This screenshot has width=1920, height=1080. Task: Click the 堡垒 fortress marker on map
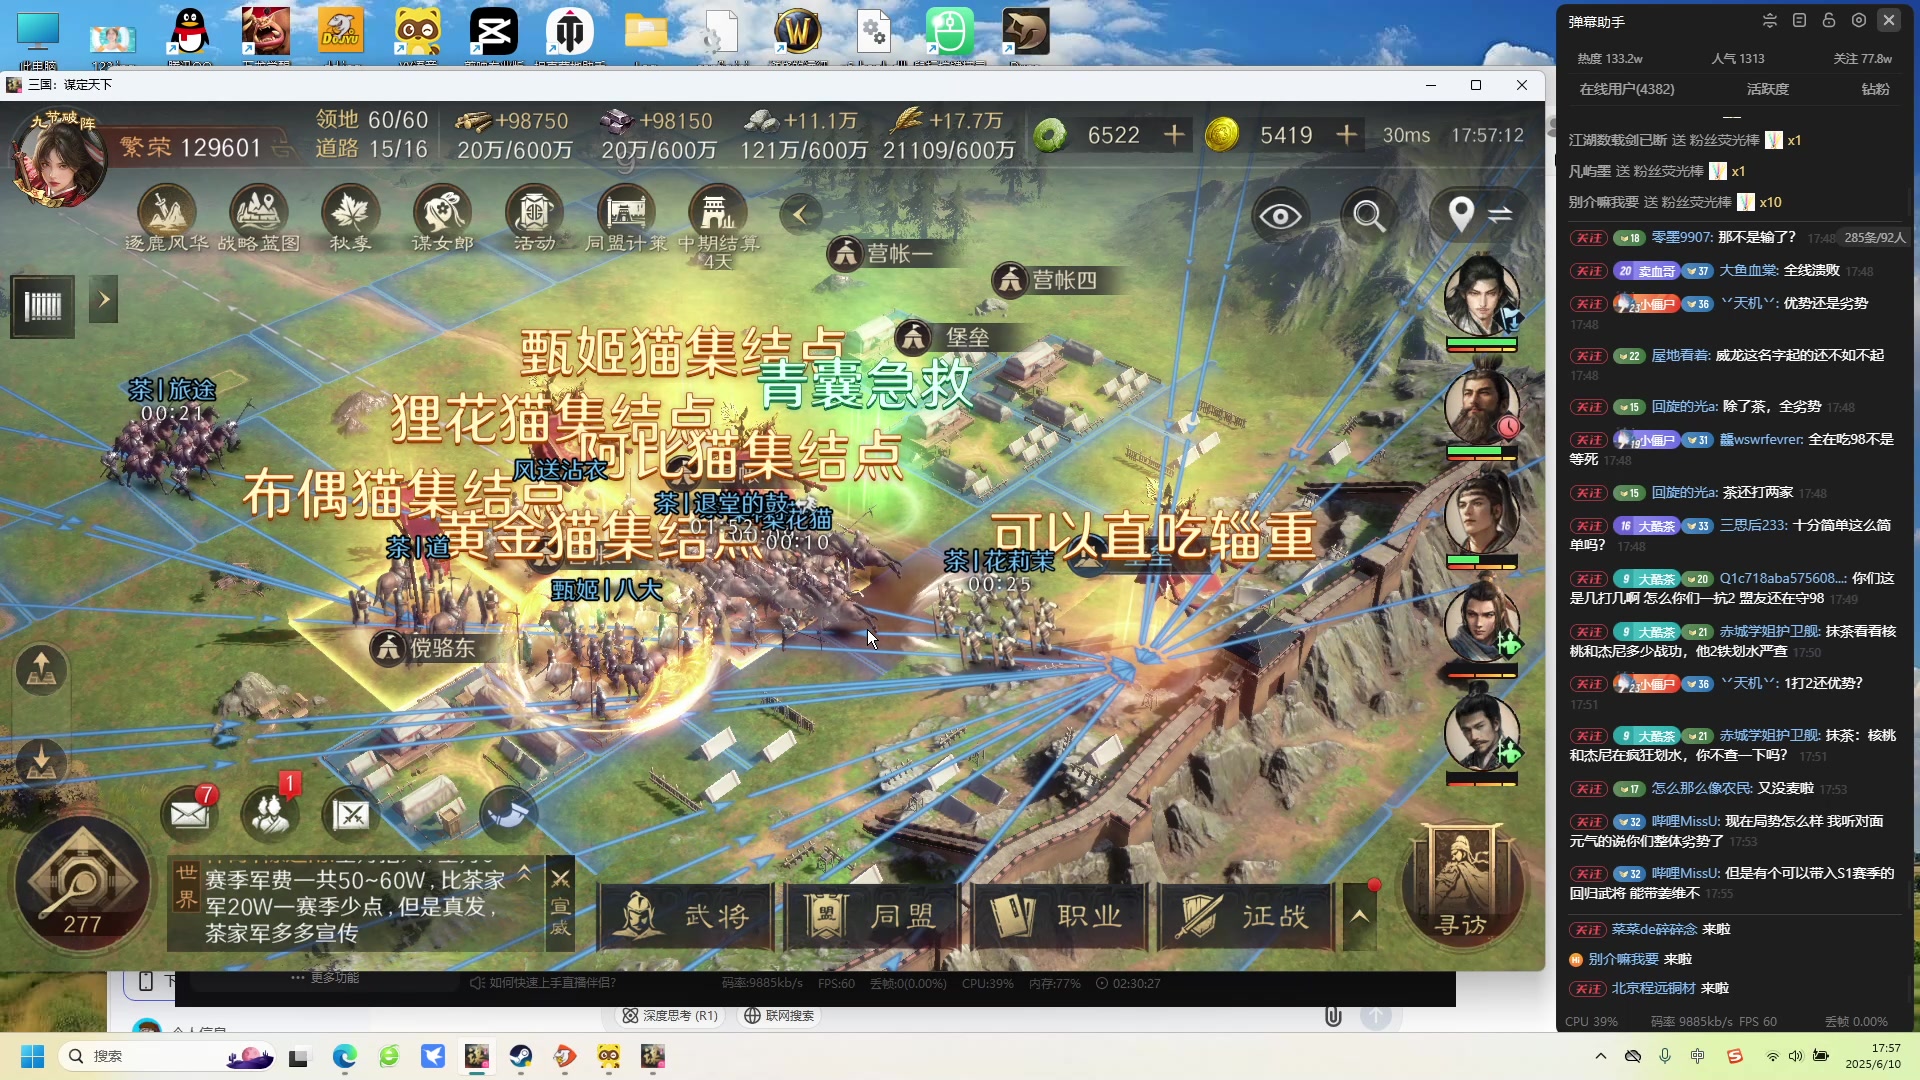click(942, 338)
